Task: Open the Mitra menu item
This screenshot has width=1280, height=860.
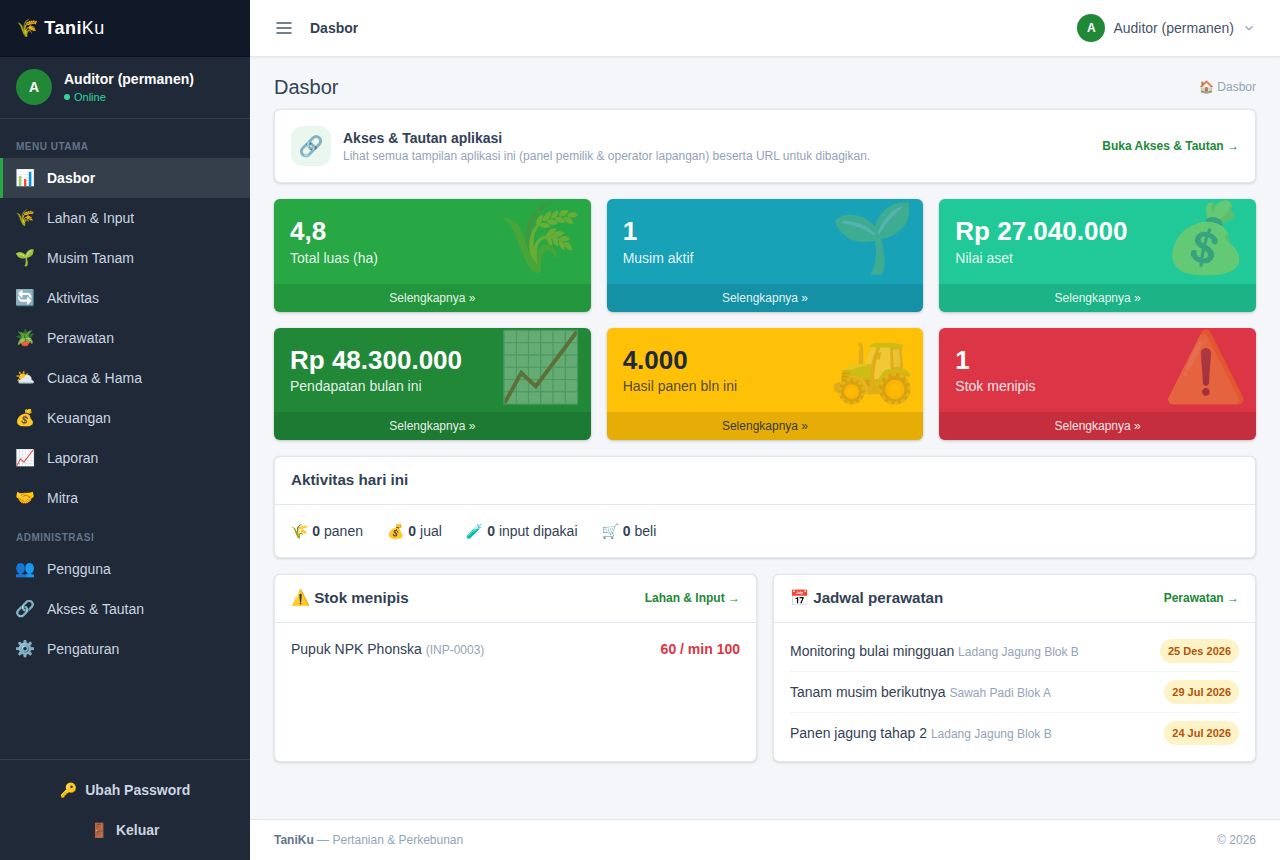Action: pyautogui.click(x=125, y=498)
